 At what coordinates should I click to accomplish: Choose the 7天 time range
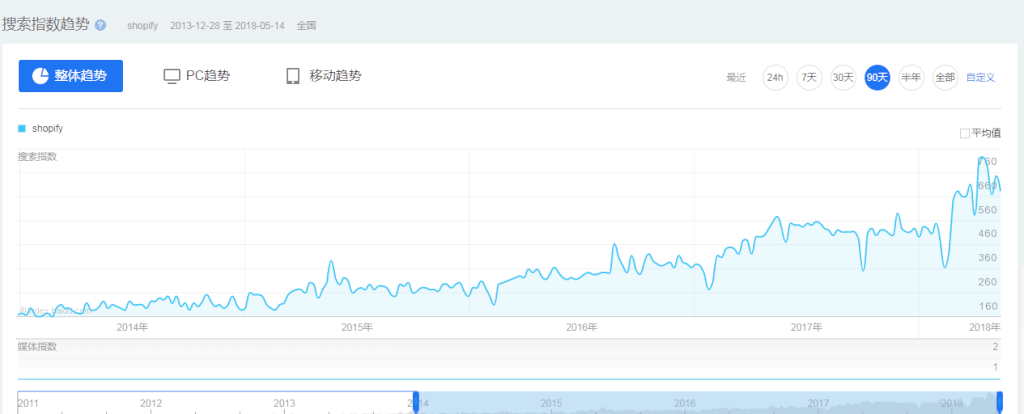coord(809,78)
